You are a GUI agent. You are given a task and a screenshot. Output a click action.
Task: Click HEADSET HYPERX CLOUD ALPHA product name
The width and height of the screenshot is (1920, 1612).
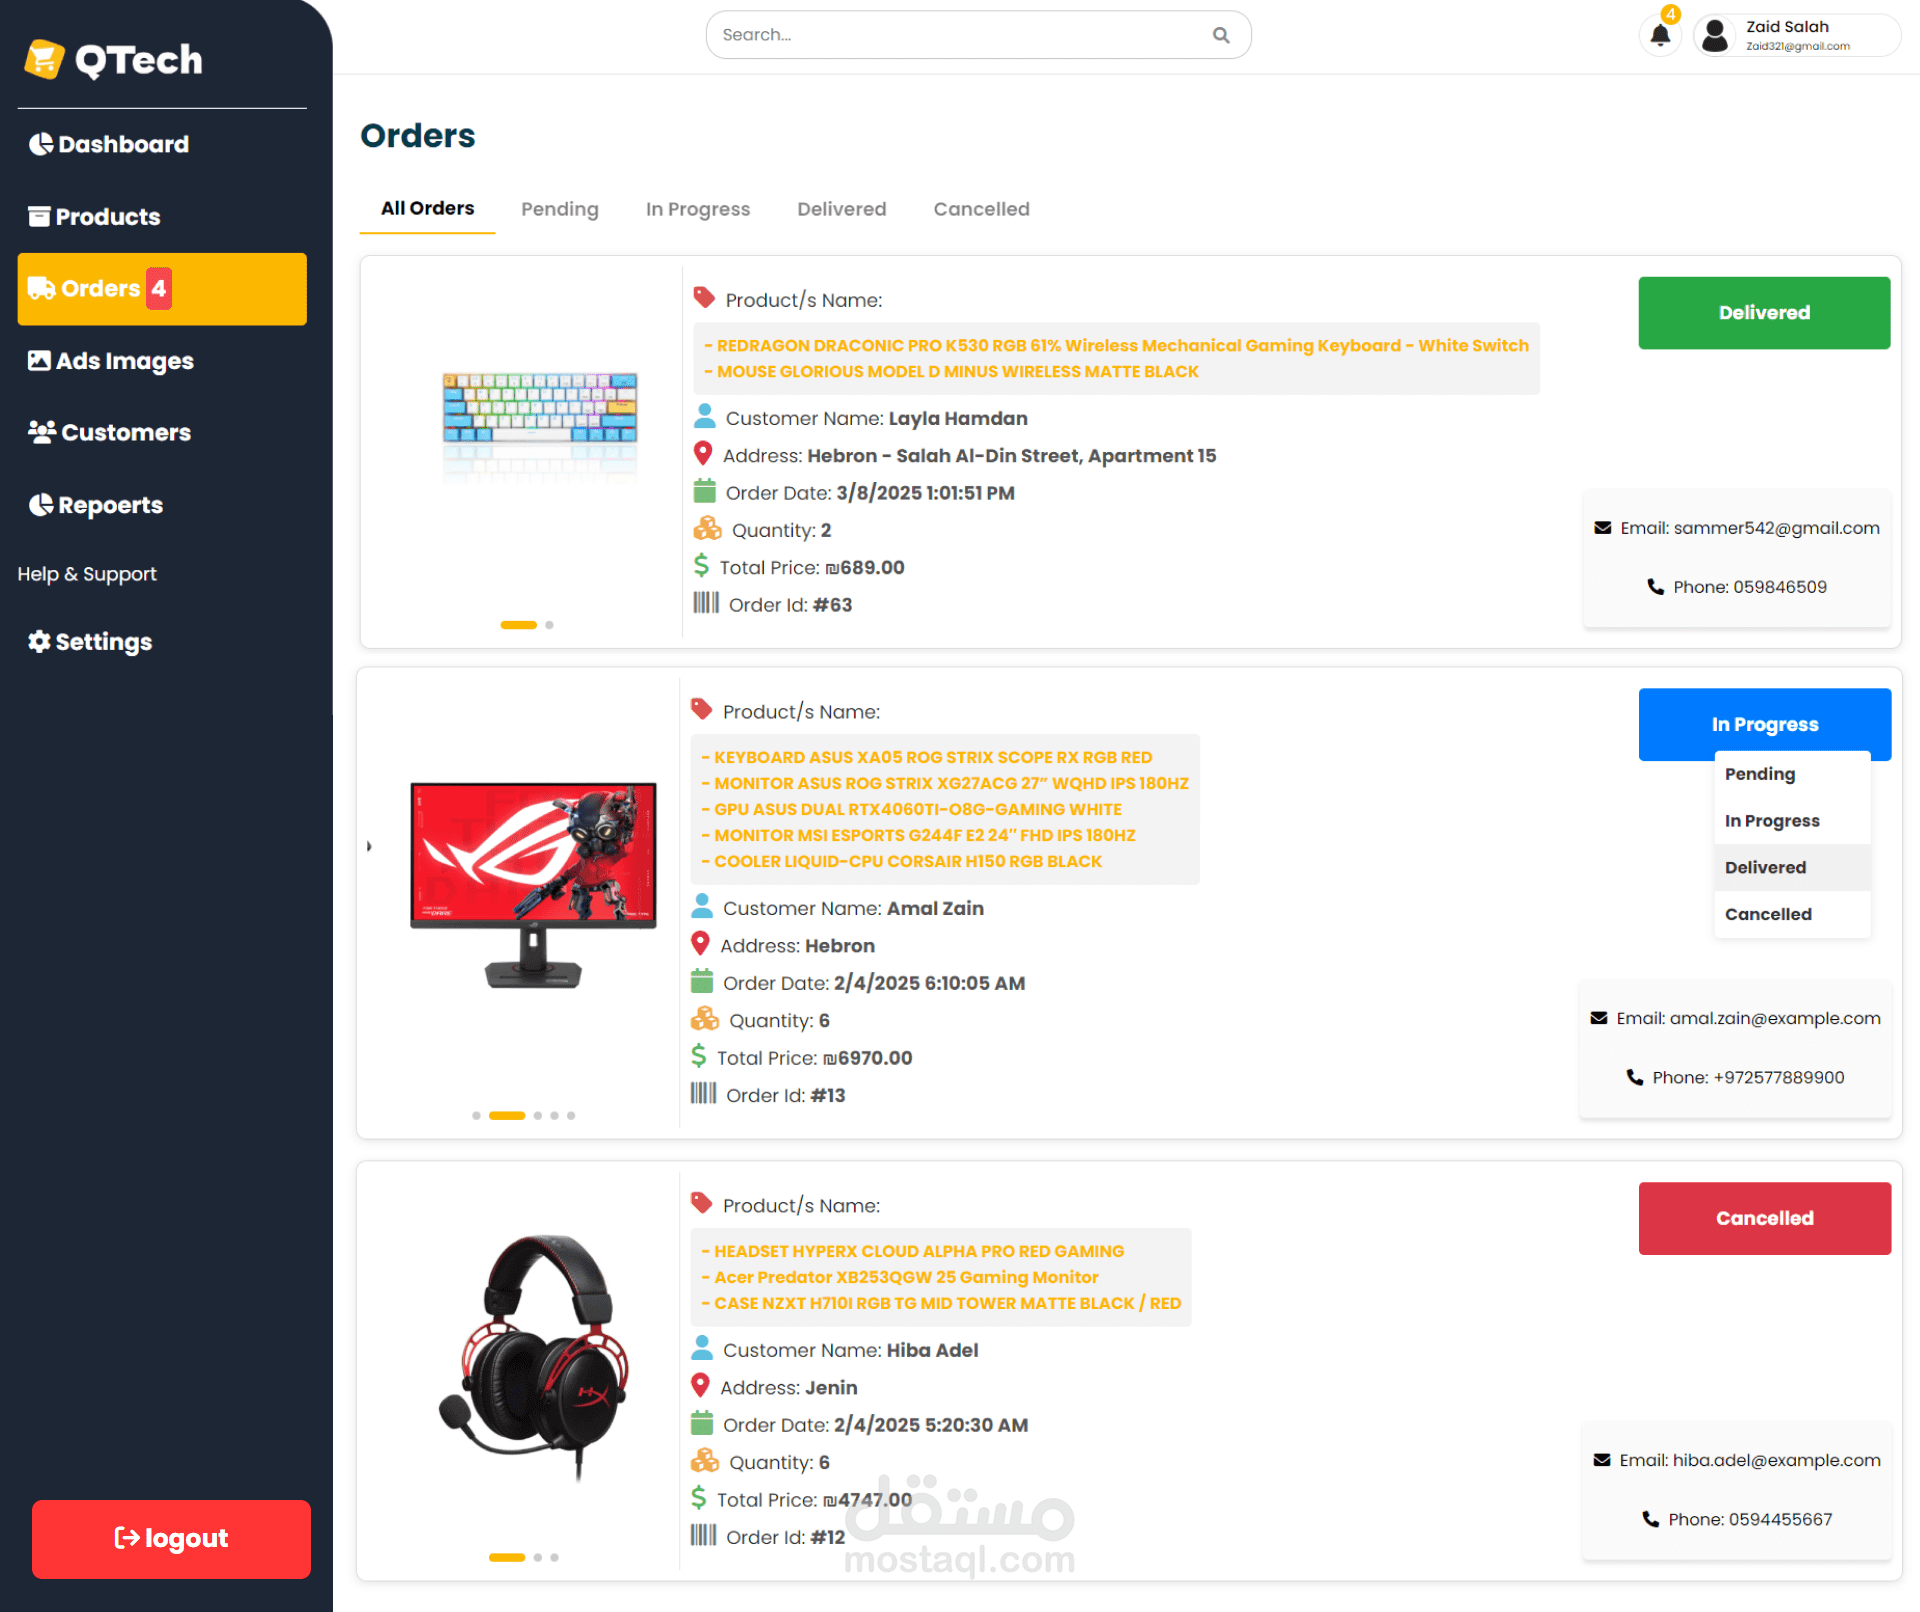pyautogui.click(x=912, y=1252)
